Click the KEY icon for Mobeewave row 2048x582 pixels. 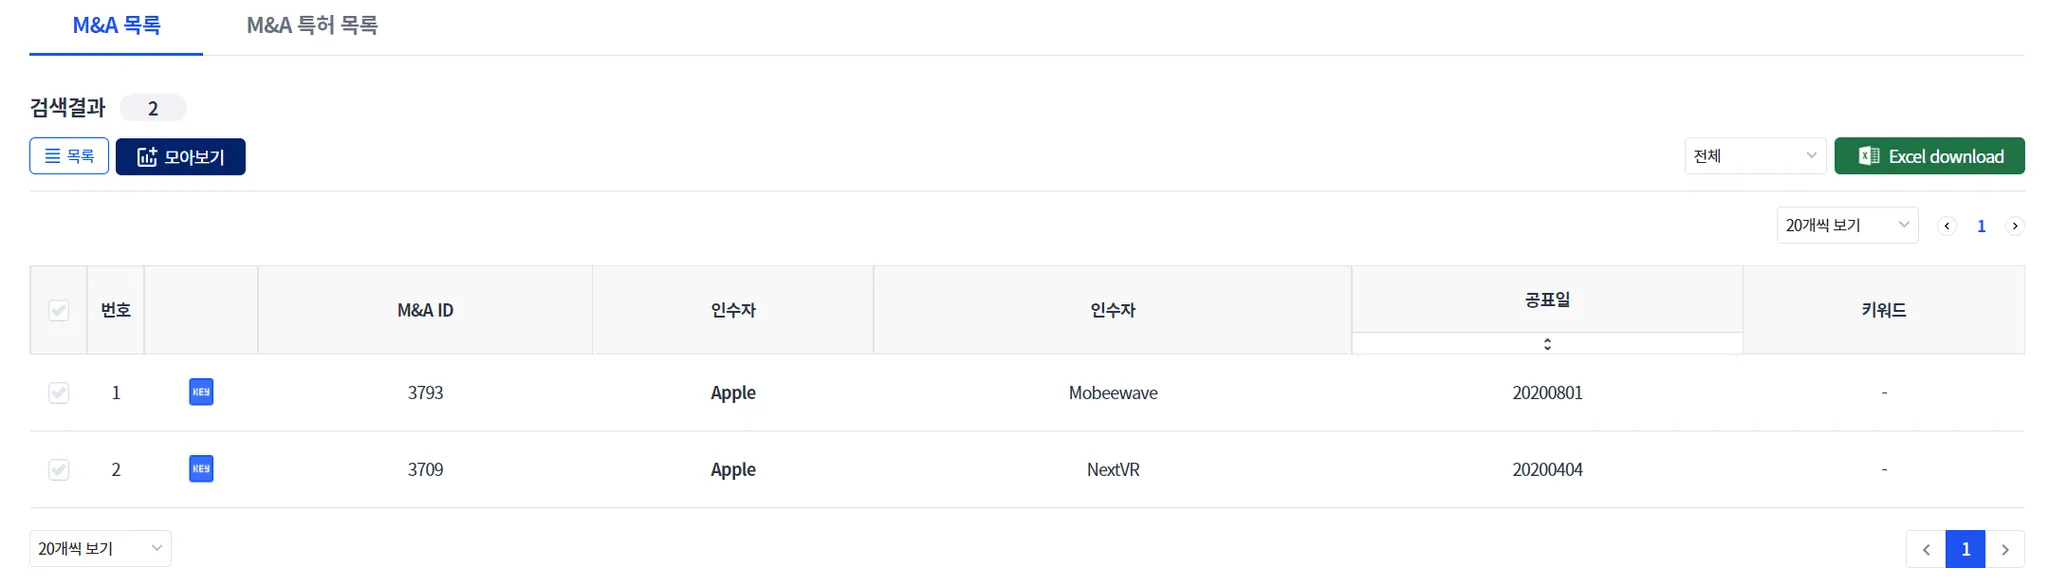(x=201, y=392)
